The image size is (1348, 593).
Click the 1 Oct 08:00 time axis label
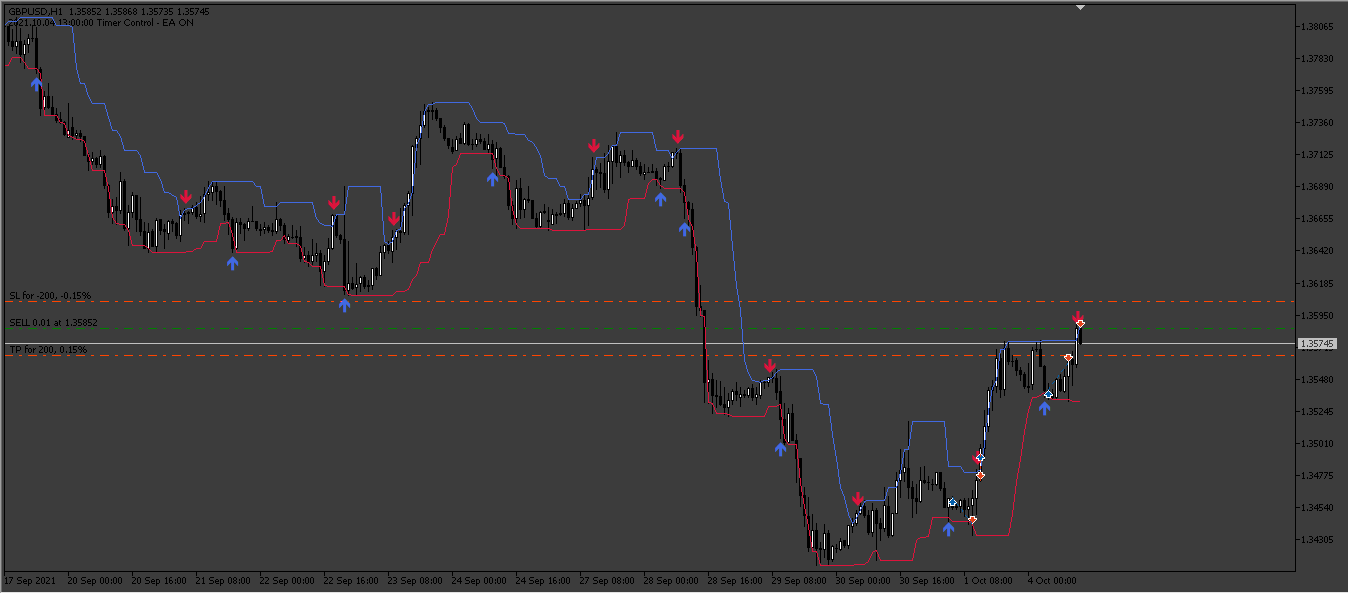989,580
